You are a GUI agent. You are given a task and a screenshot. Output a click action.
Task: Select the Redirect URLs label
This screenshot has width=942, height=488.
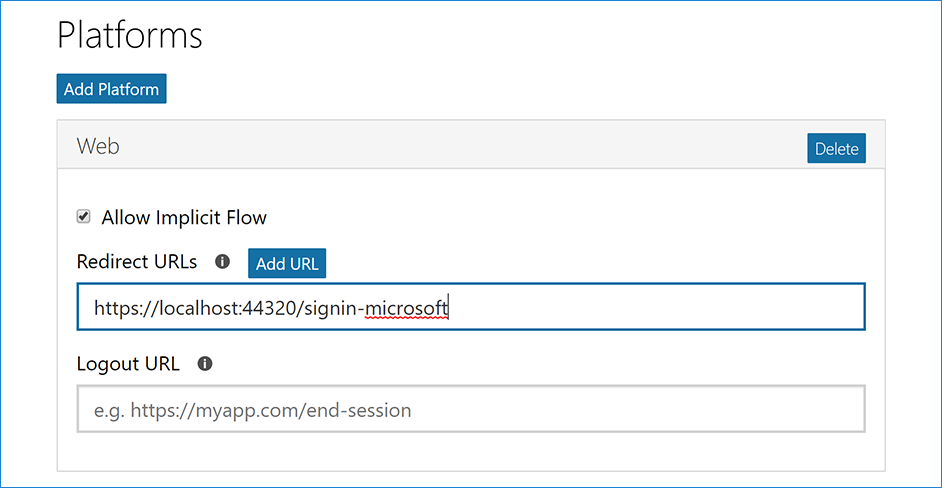pyautogui.click(x=137, y=262)
